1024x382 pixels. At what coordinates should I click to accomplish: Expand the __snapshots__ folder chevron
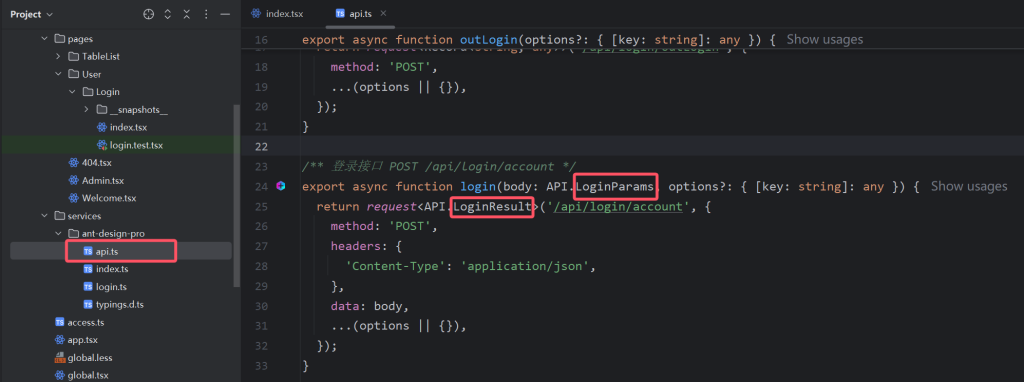coord(86,109)
